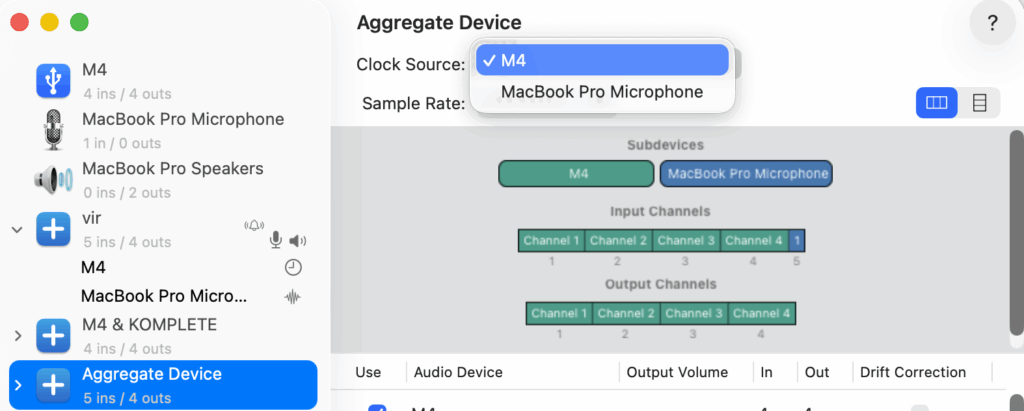Viewport: 1024px width, 411px height.
Task: Choose M4 as the clock source
Action: coord(602,60)
